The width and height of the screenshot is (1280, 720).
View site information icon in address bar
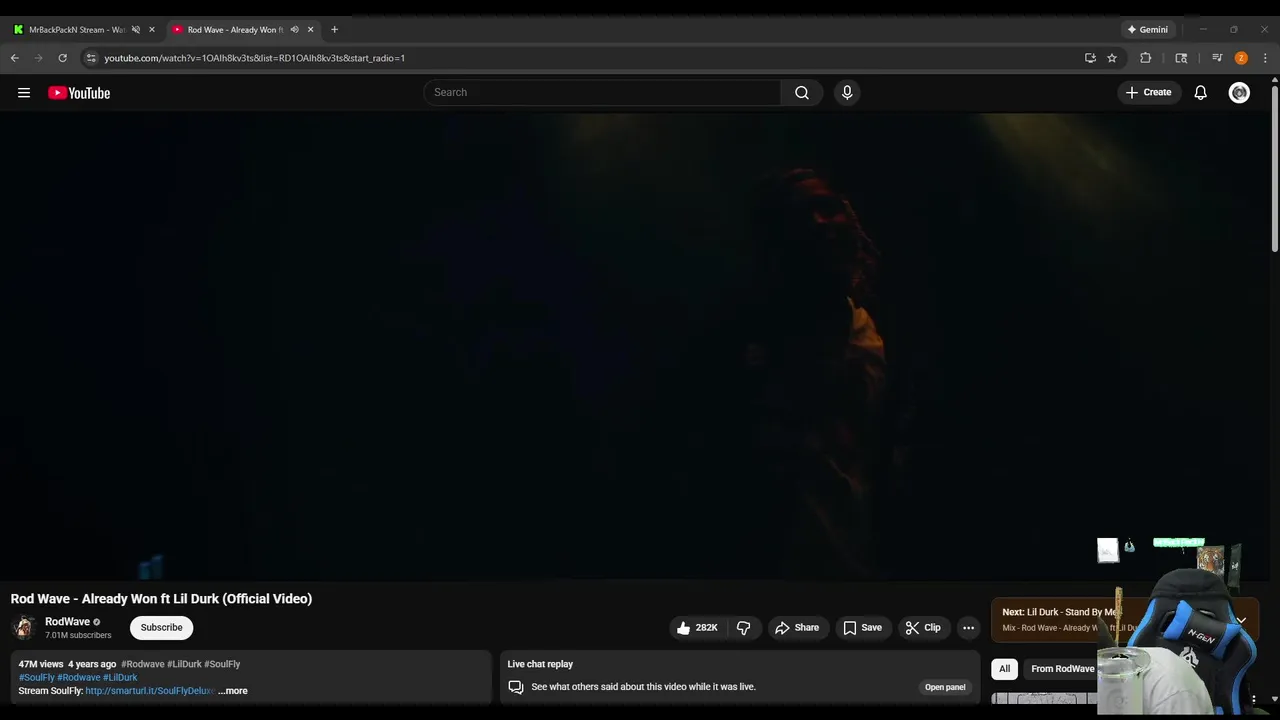click(91, 58)
